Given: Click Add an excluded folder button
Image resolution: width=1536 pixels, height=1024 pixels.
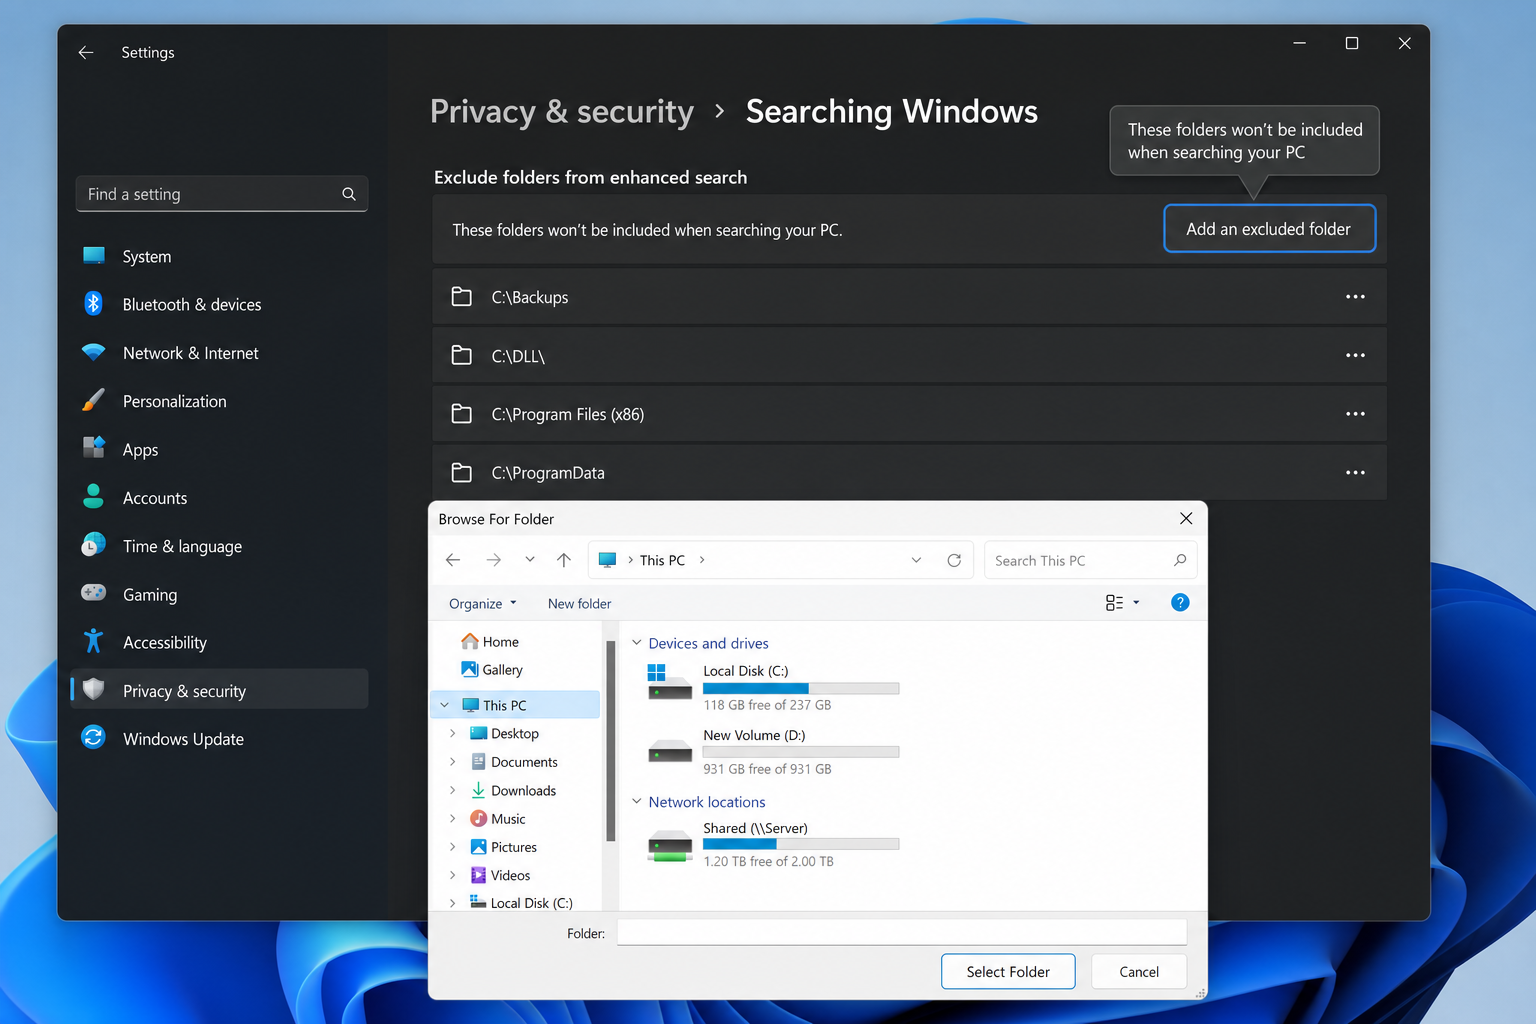Looking at the screenshot, I should [1270, 229].
